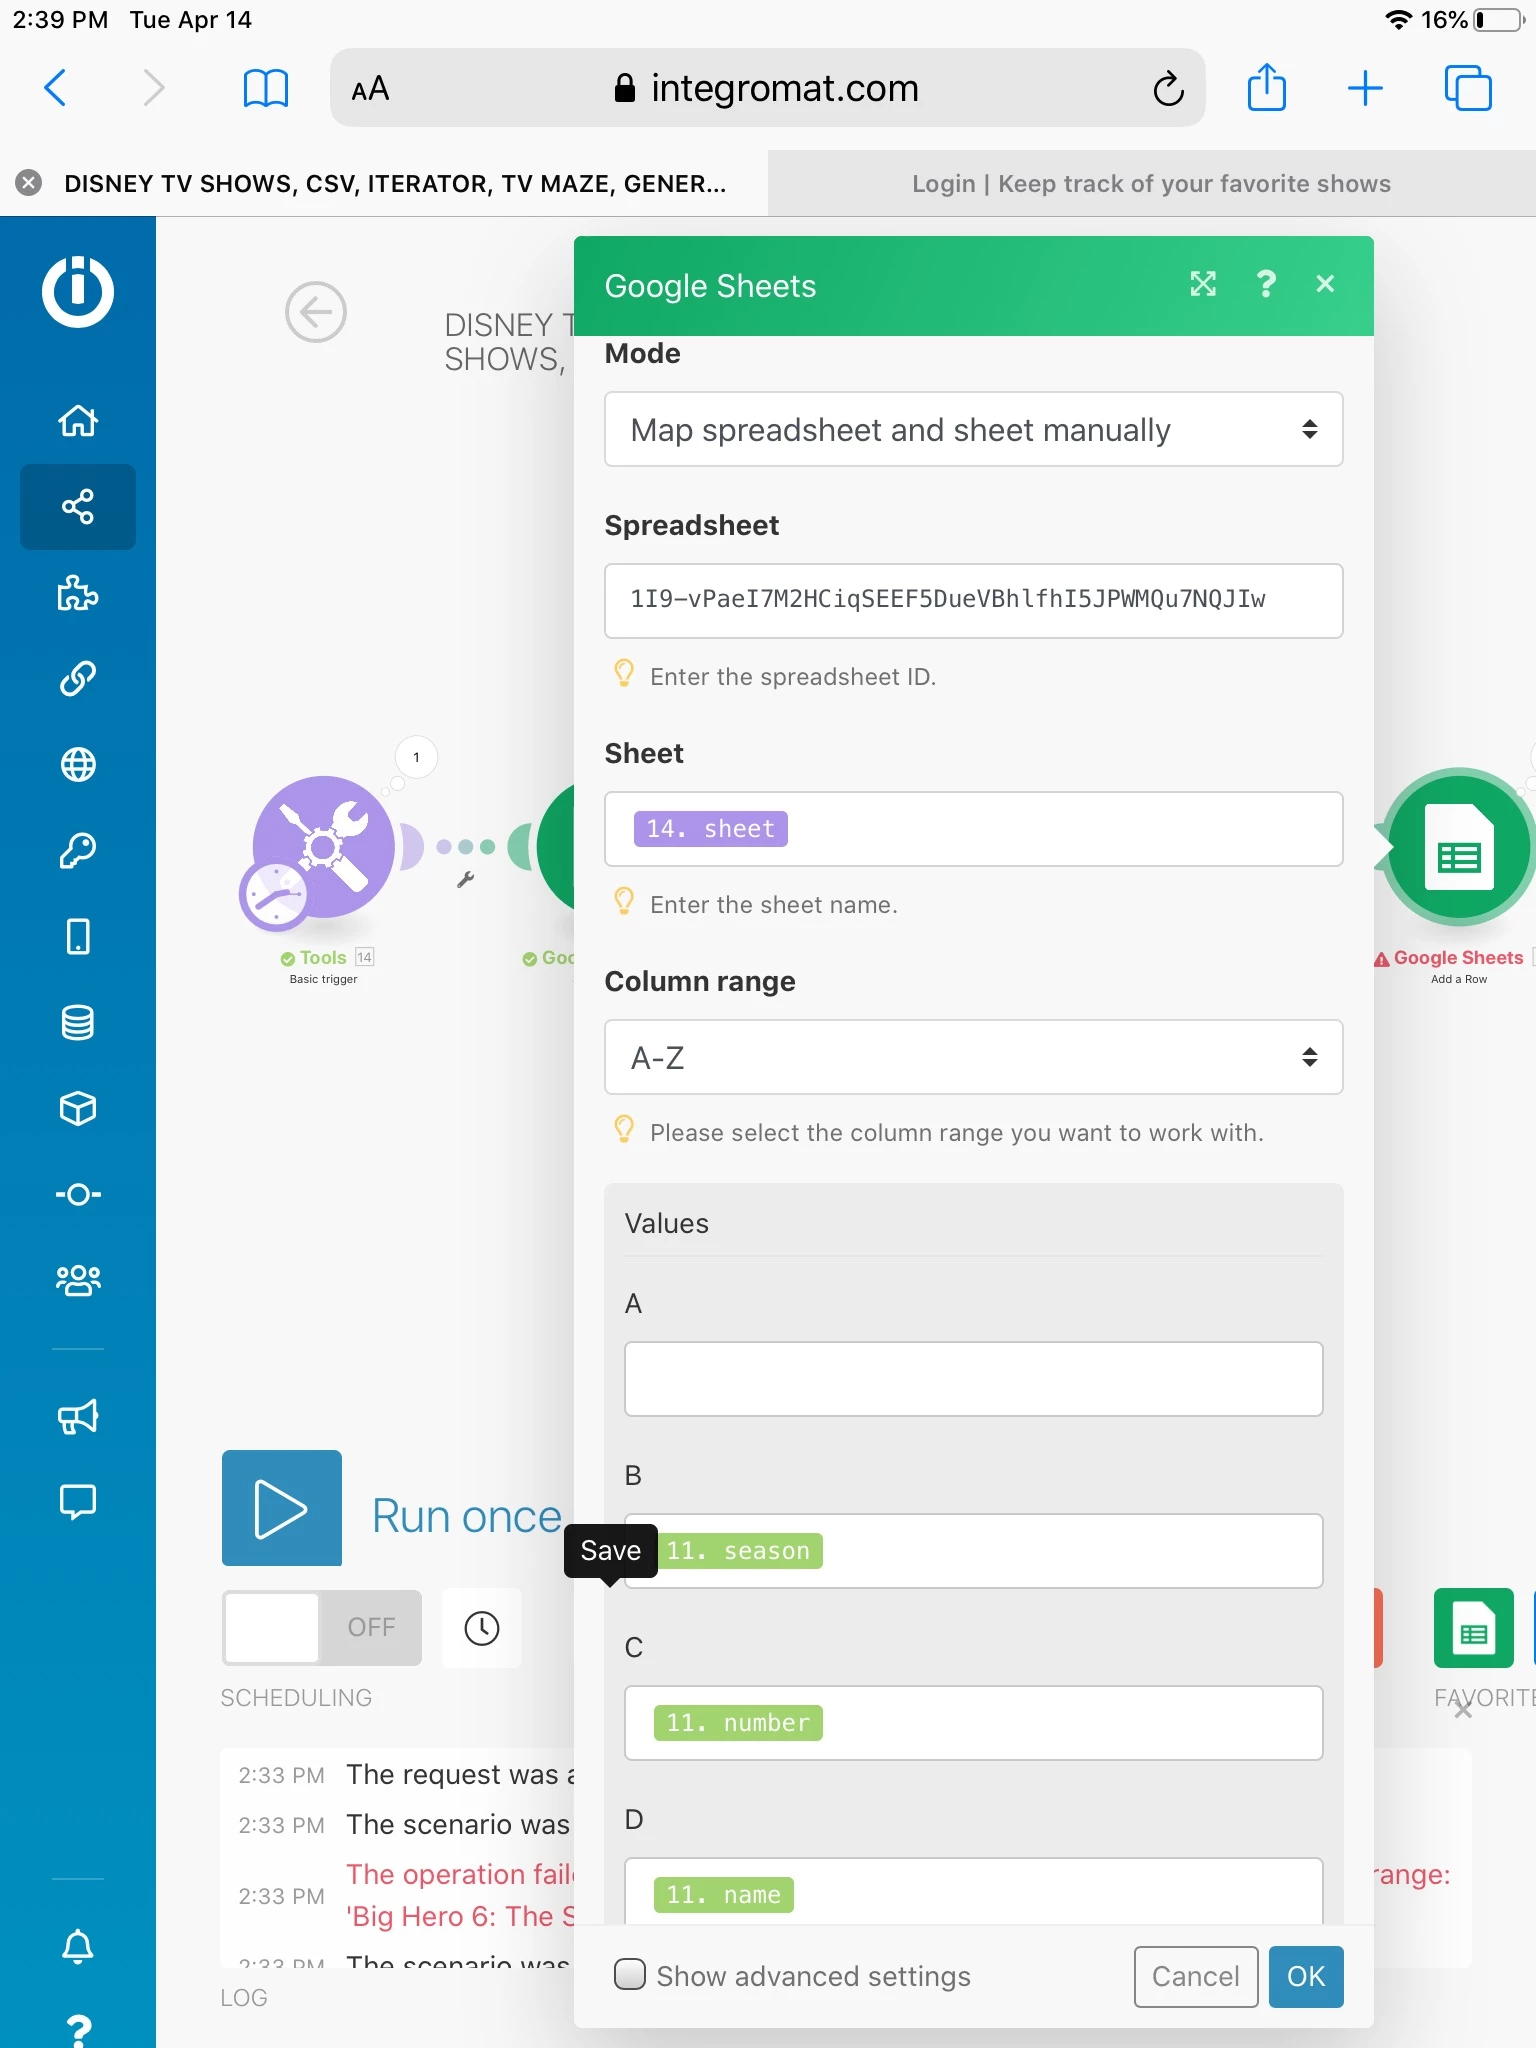
Task: Click Run once play button
Action: click(x=282, y=1508)
